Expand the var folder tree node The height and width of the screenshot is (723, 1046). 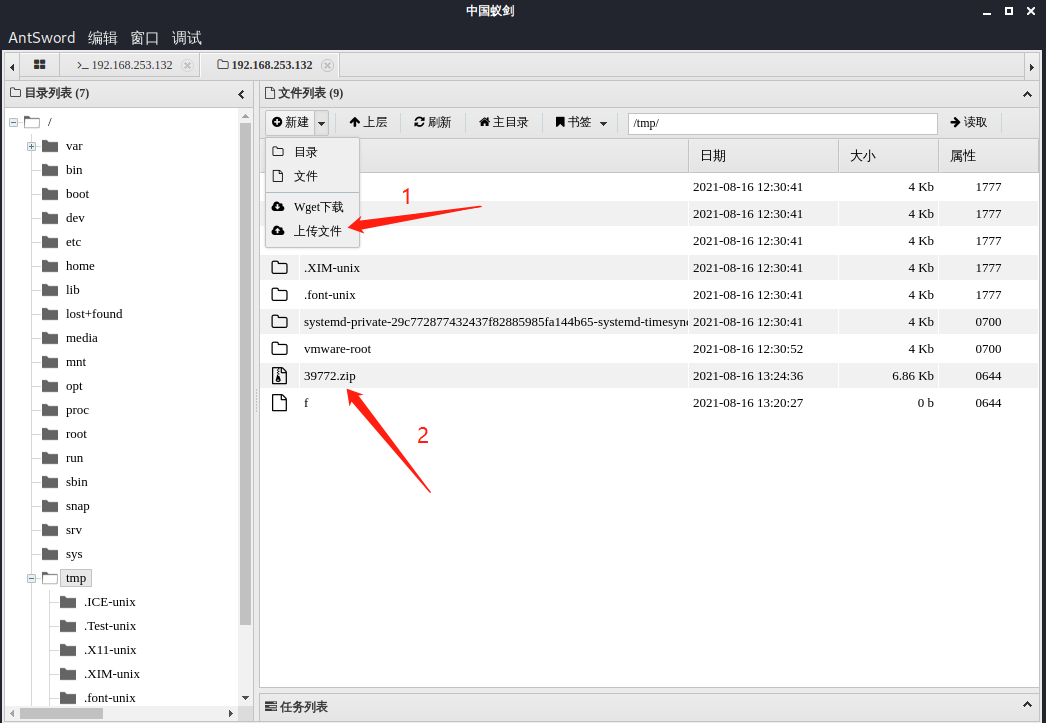31,146
